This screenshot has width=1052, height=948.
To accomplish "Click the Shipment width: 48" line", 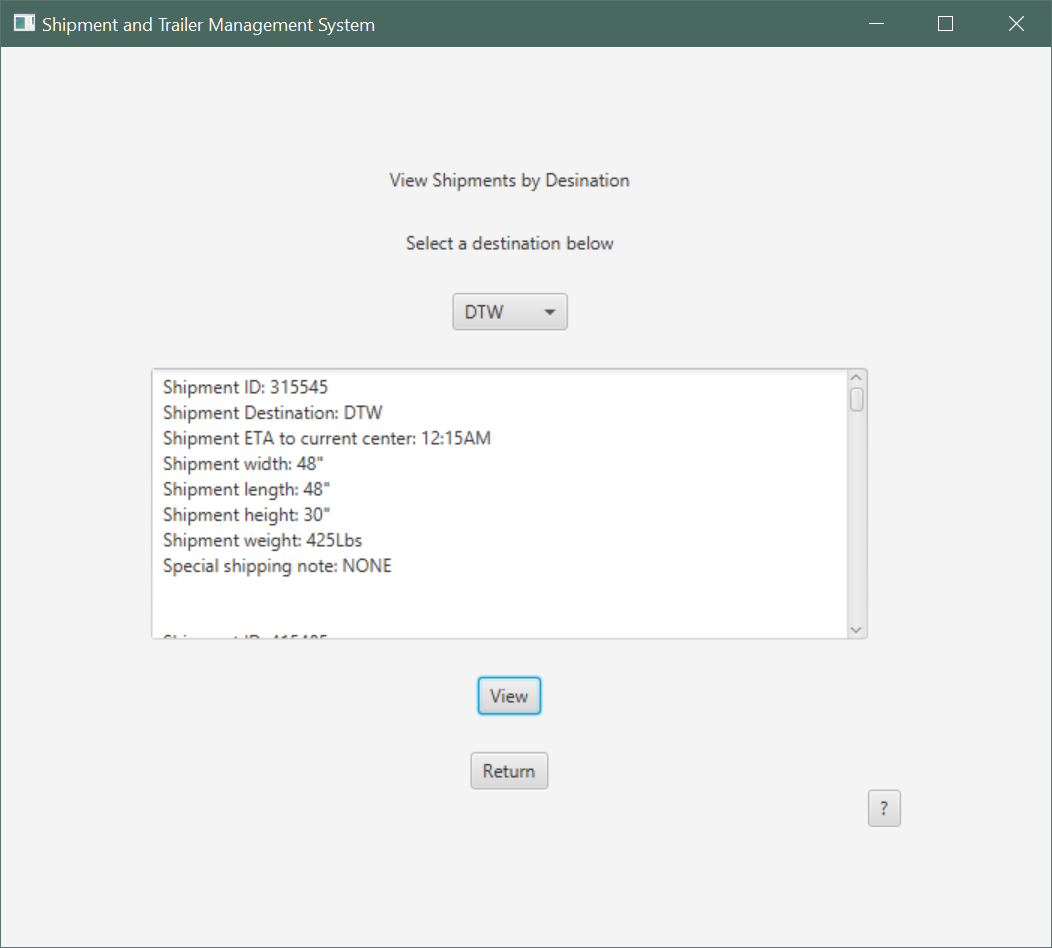I will click(x=243, y=464).
